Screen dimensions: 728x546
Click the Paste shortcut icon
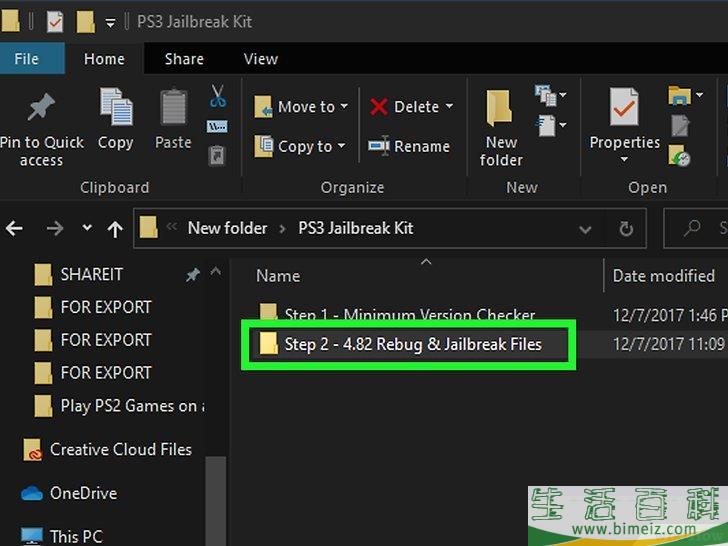[217, 156]
